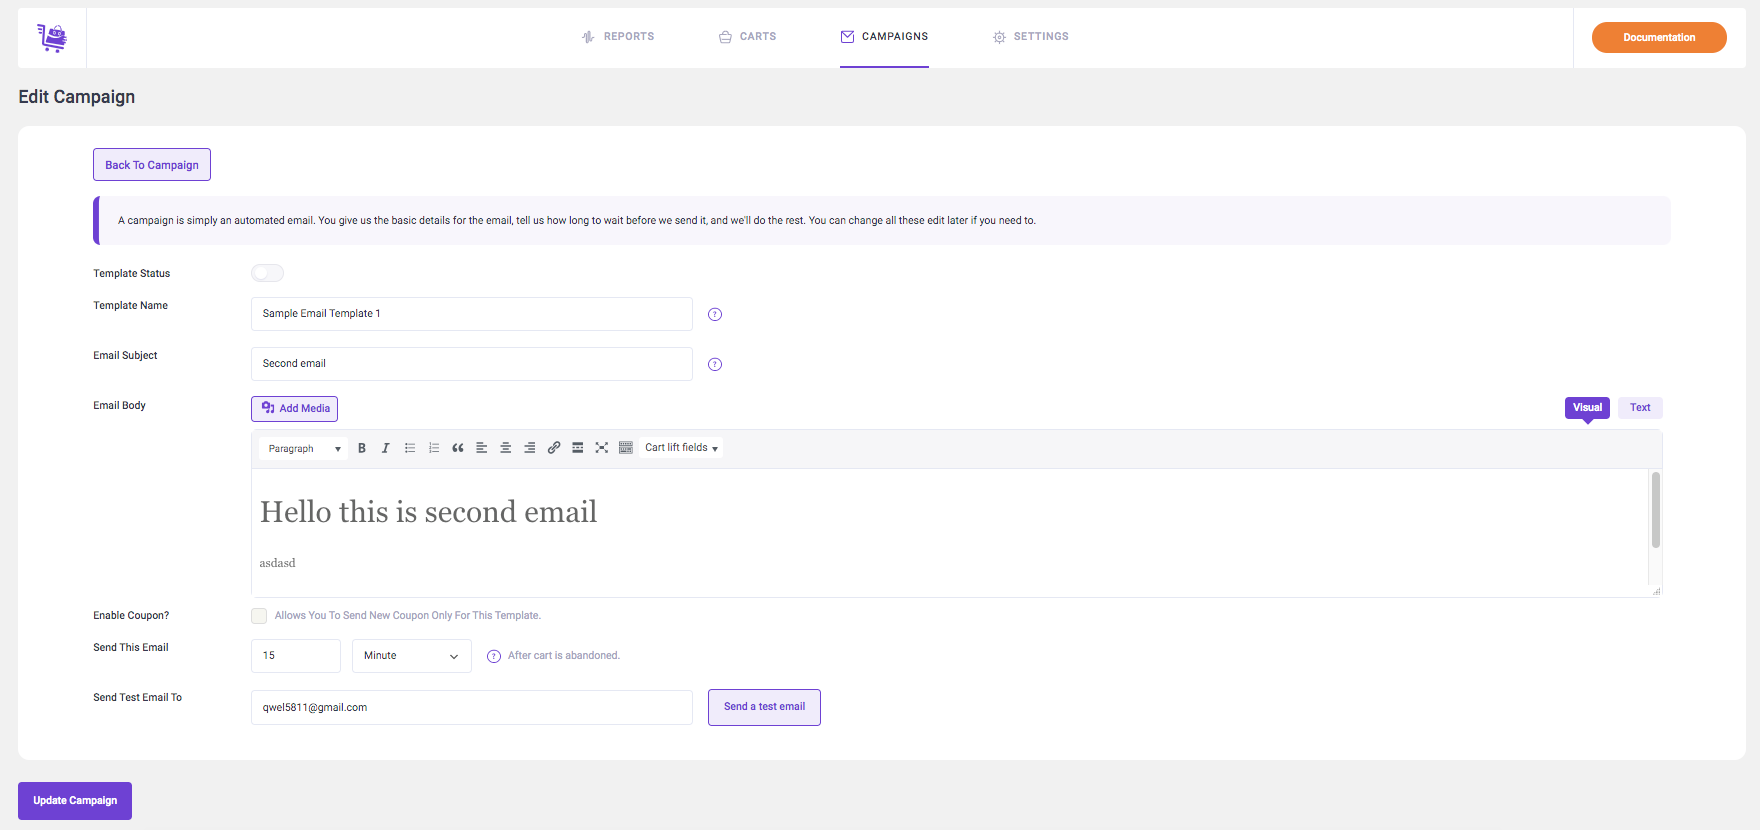Switch to the Text editor tab
This screenshot has height=830, width=1760.
(1640, 408)
